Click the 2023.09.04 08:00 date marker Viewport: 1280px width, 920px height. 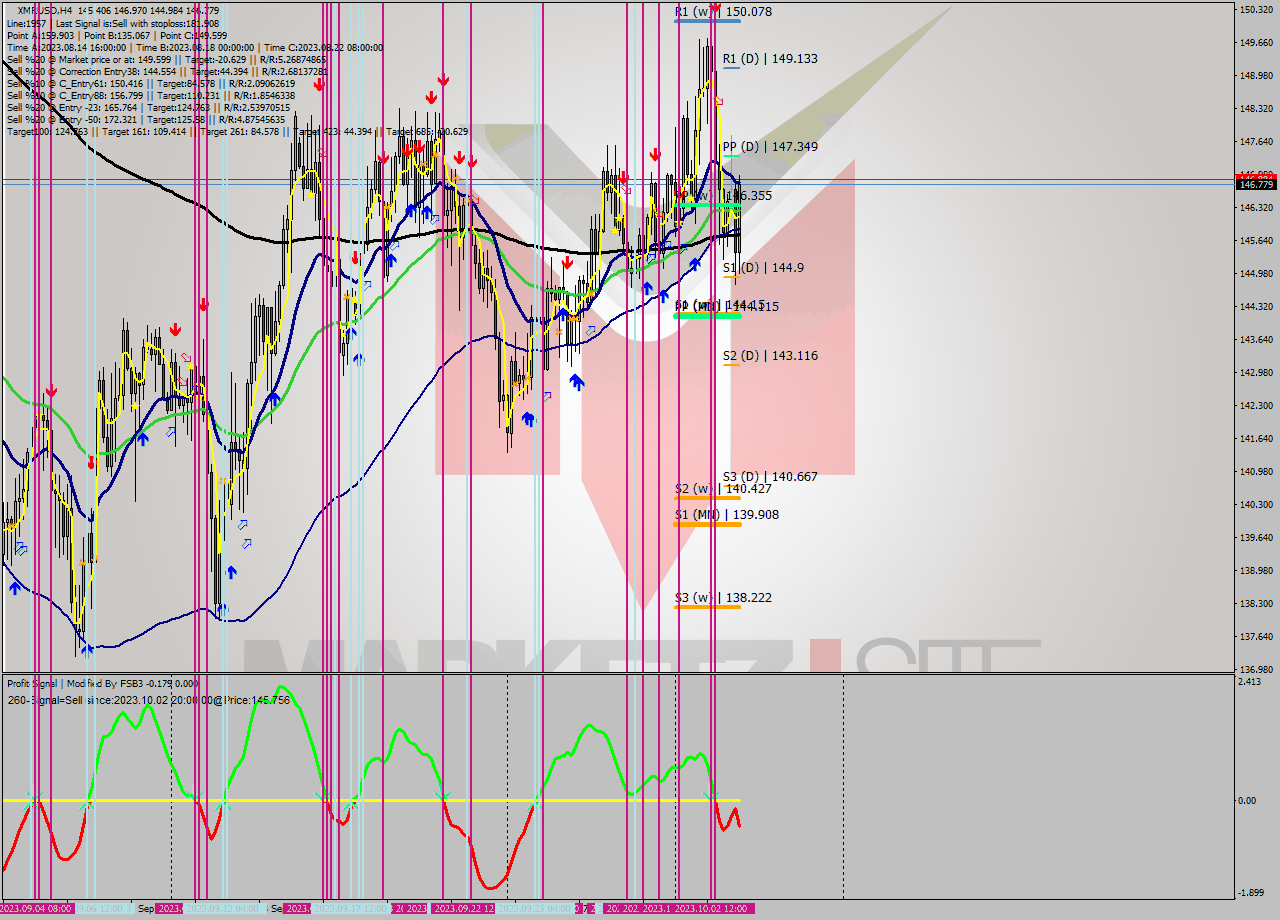36,908
